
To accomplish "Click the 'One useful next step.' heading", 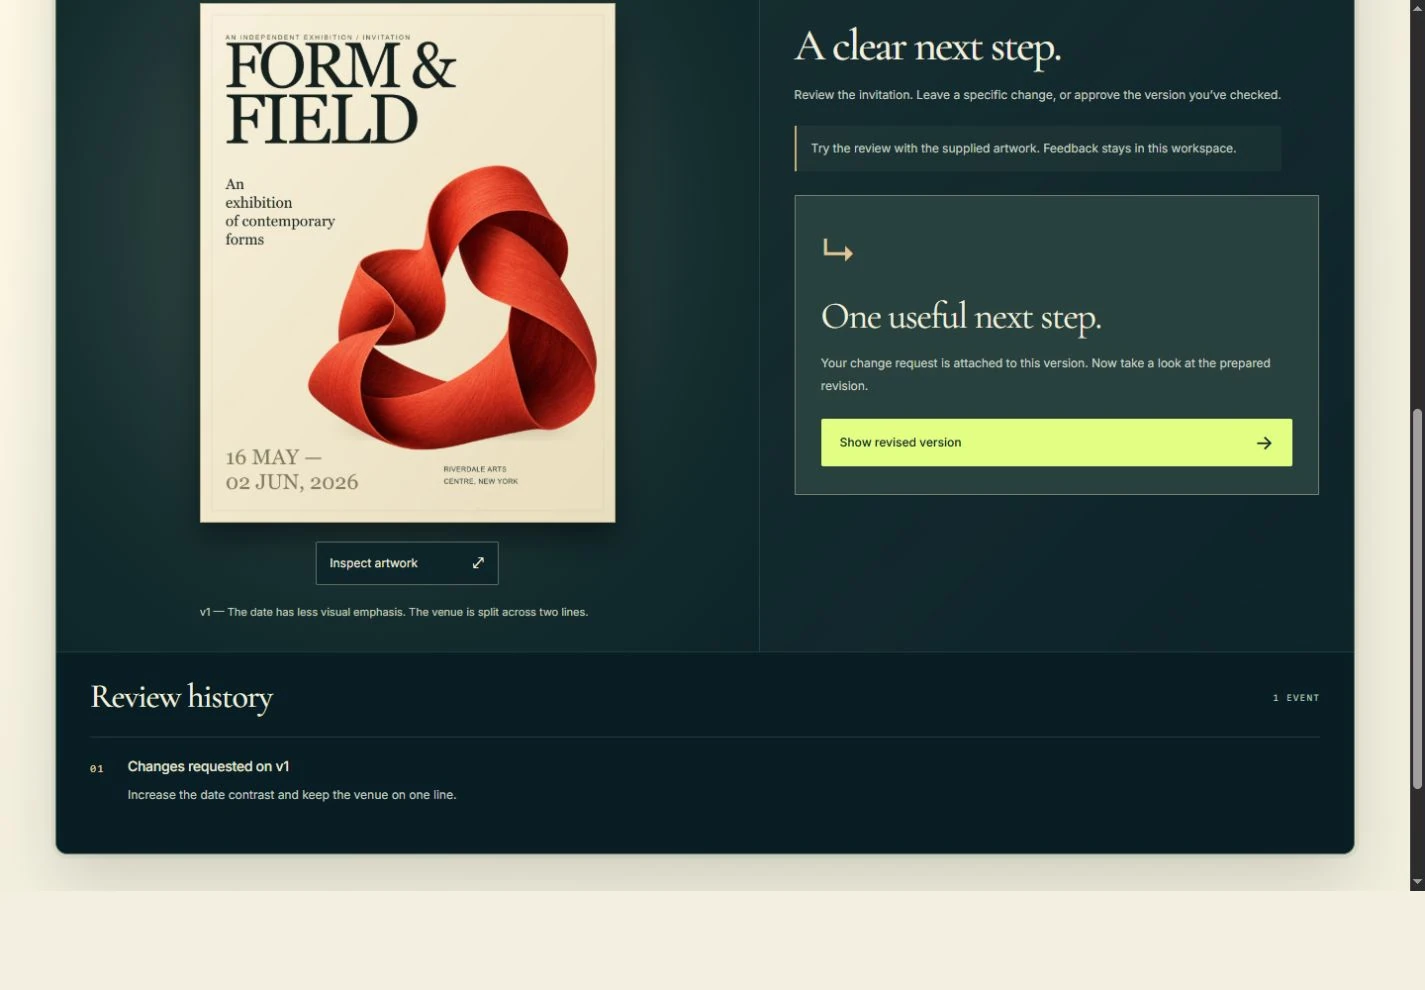I will 961,317.
